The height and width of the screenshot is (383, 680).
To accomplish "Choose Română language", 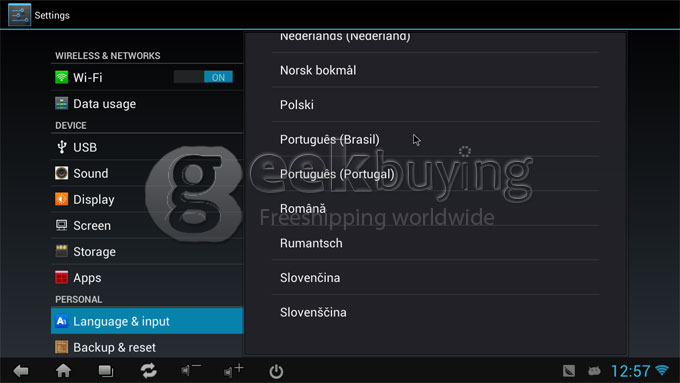I will tap(436, 208).
